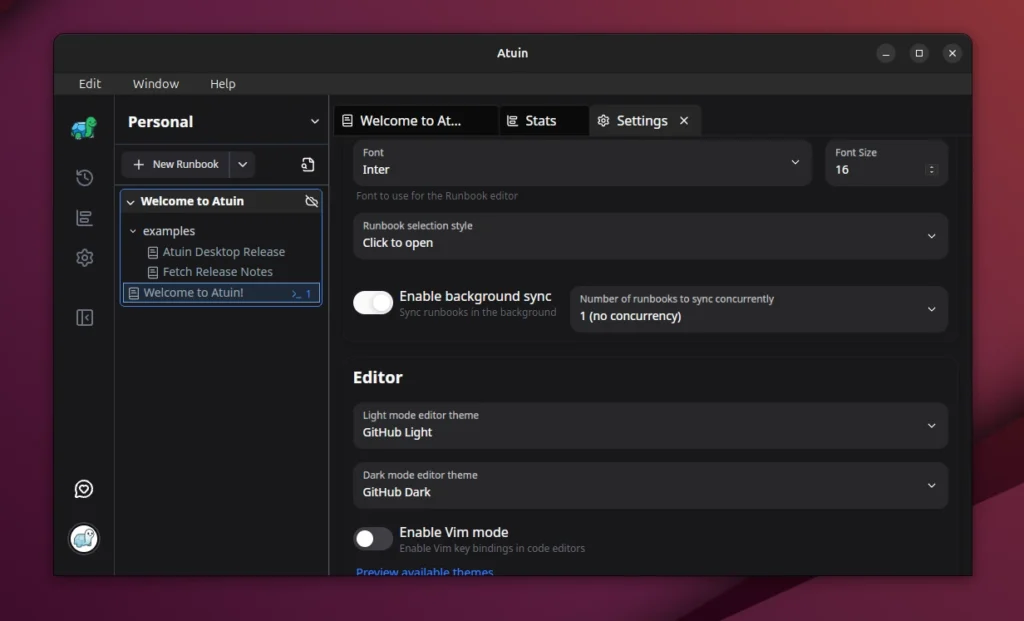Open the Font dropdown showing Inter
1024x621 pixels.
click(x=582, y=162)
